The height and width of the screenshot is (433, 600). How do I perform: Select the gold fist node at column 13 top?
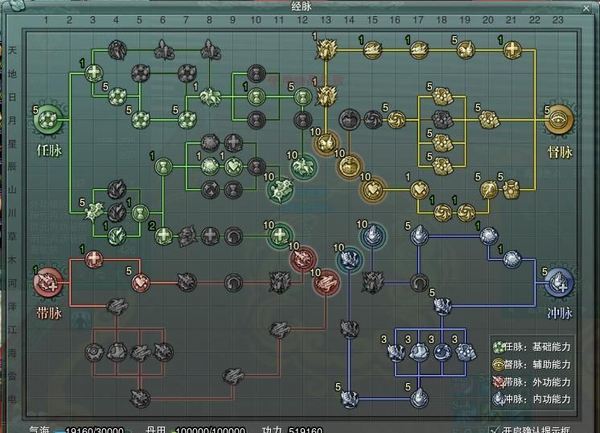pos(325,47)
